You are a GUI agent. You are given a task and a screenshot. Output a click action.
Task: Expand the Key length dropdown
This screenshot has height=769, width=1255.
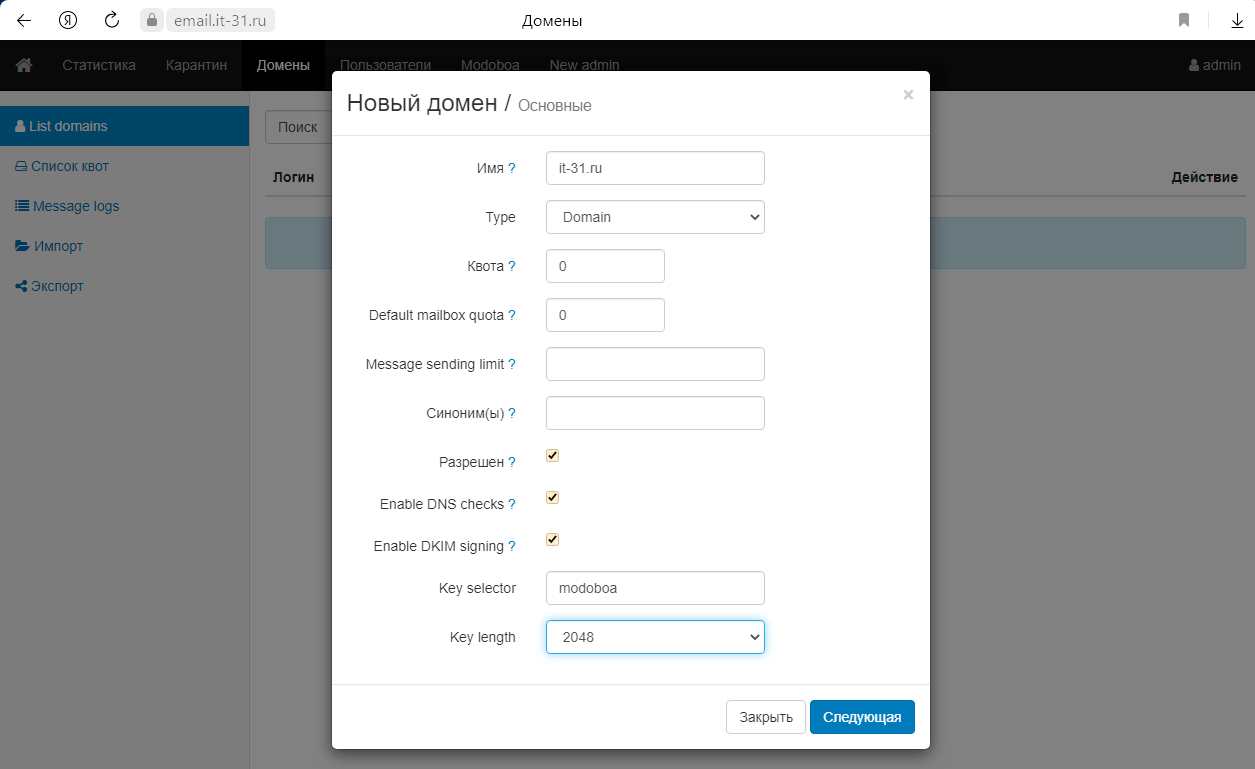[655, 637]
